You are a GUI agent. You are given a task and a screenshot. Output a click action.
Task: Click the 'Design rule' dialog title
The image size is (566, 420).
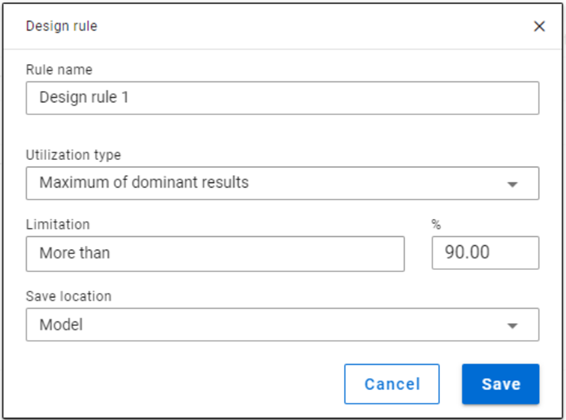coord(62,26)
